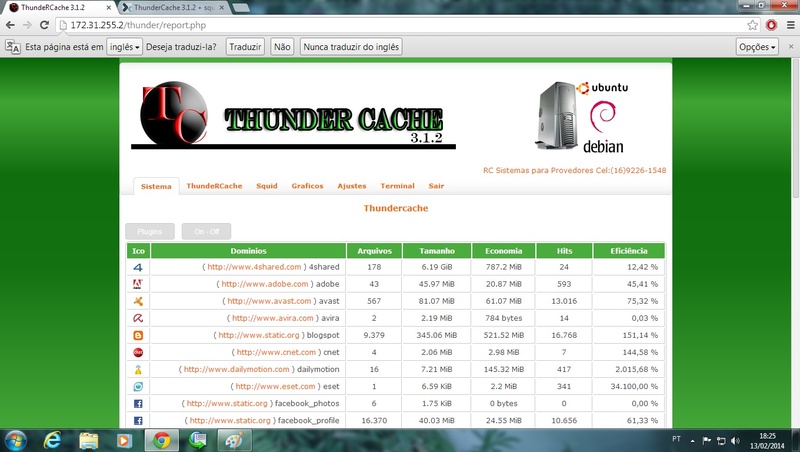Open the www.eset.com link

click(x=275, y=386)
